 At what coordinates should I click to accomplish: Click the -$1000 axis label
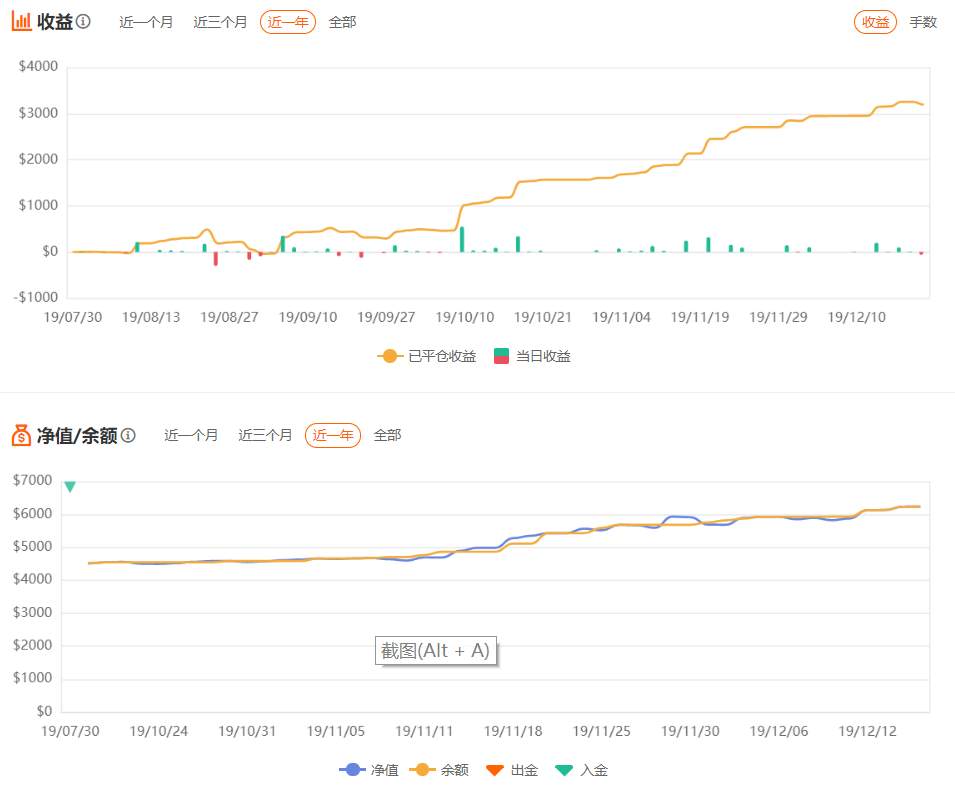[36, 297]
